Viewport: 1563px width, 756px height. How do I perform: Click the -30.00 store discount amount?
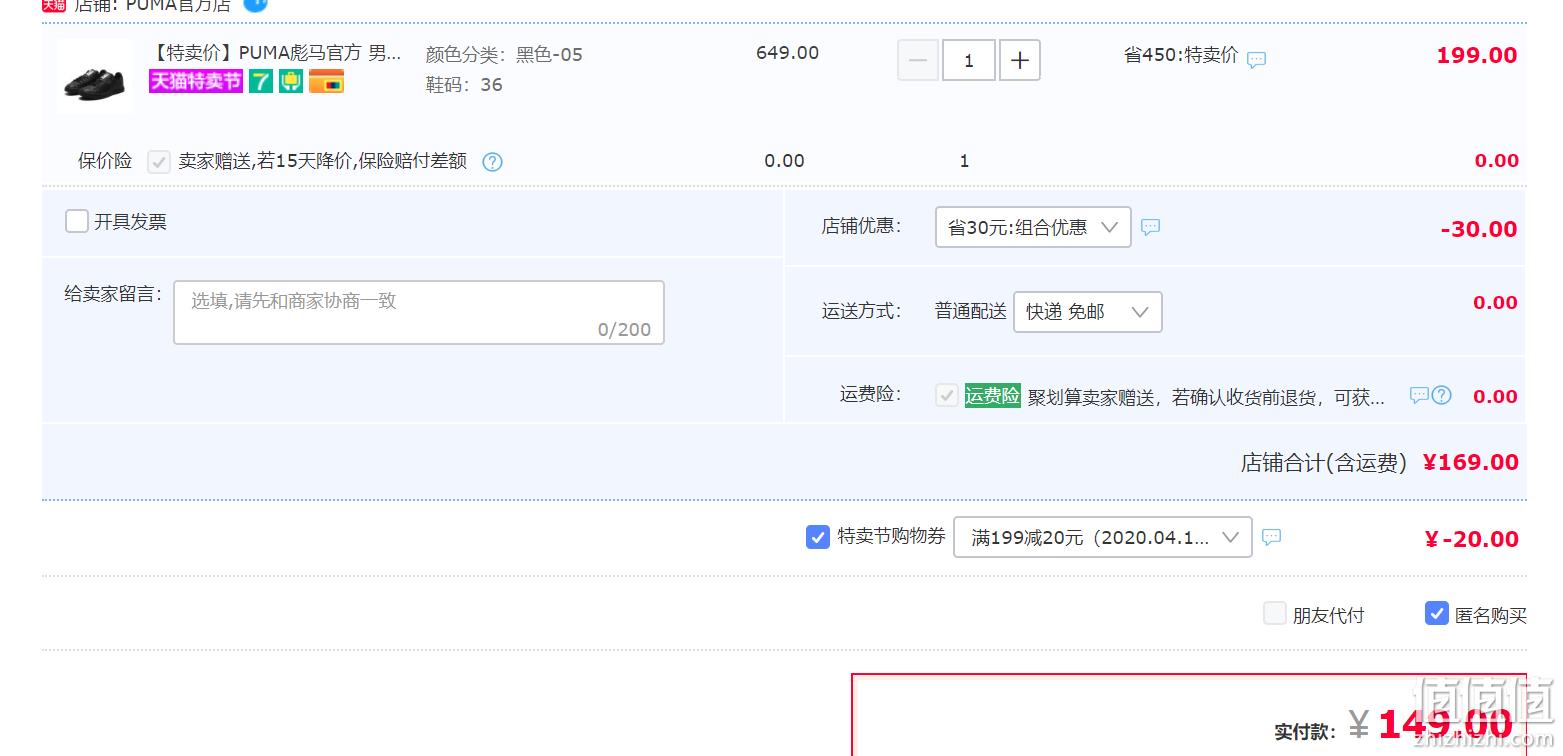[x=1479, y=229]
